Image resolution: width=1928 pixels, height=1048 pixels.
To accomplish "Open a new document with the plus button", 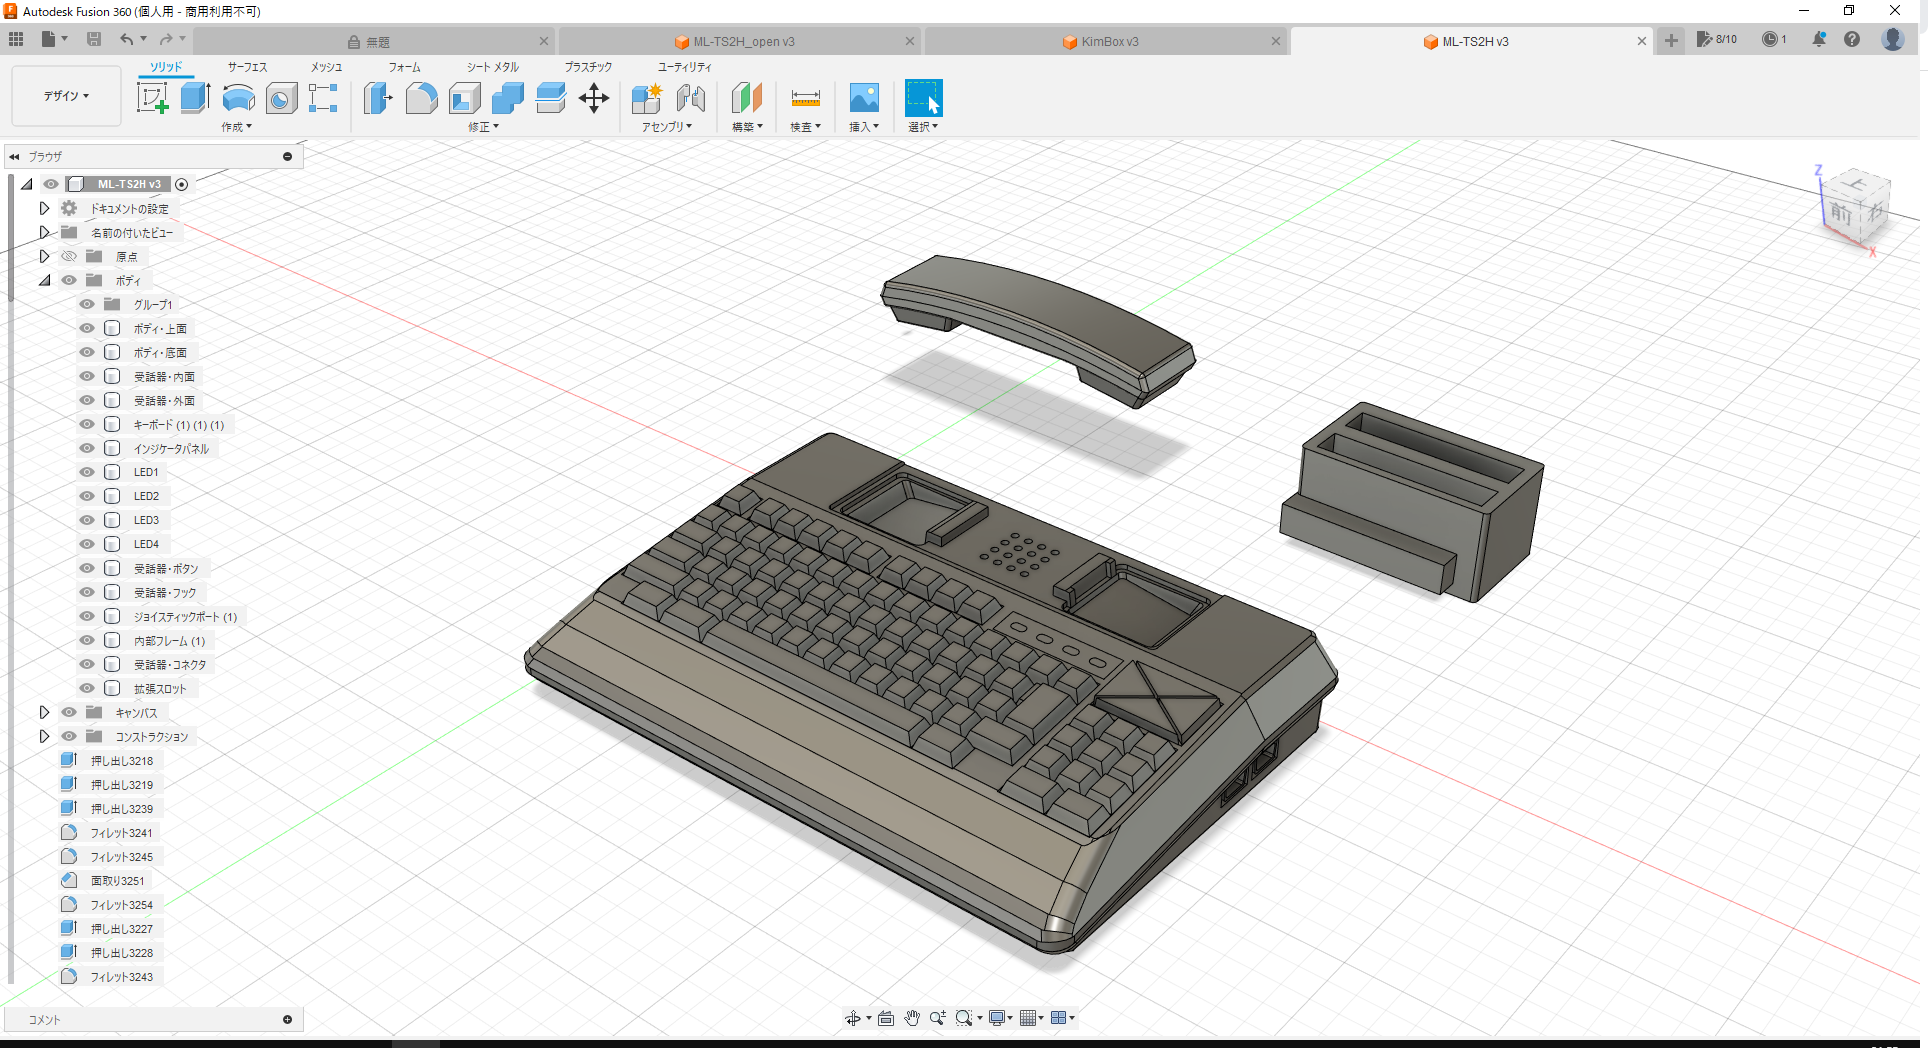I will 1671,41.
